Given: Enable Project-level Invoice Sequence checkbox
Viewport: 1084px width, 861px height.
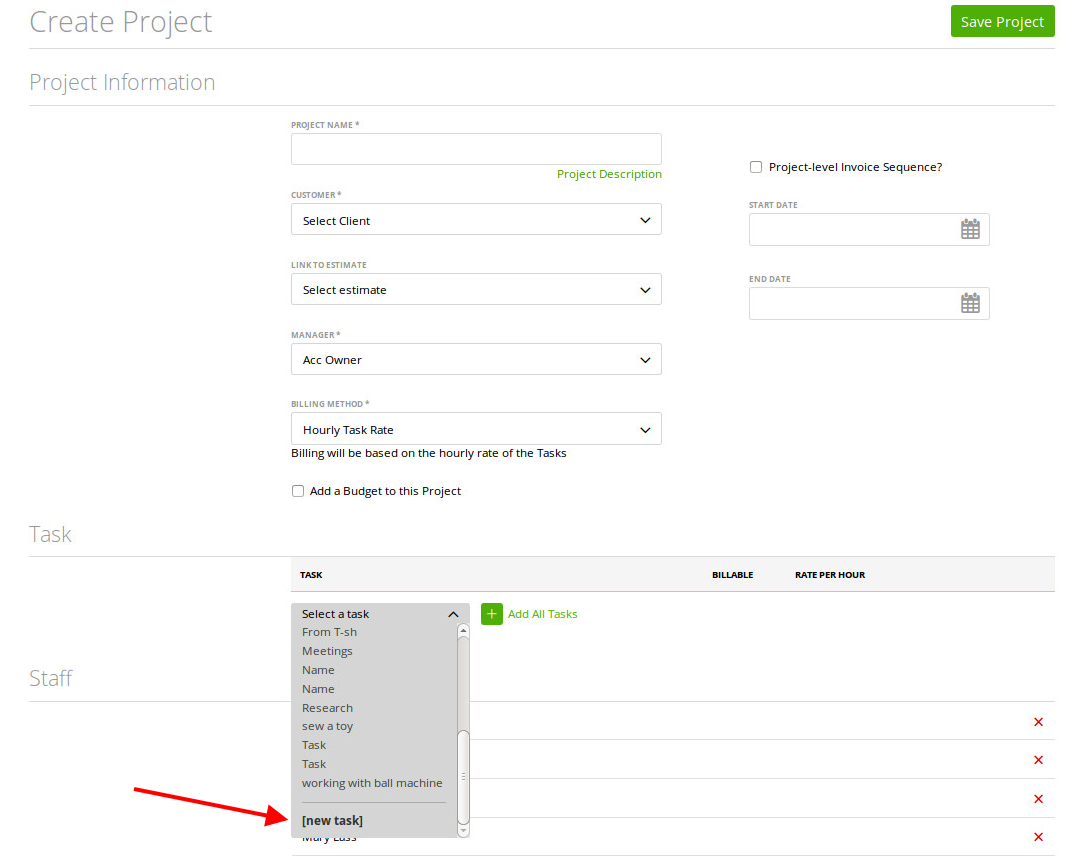Looking at the screenshot, I should [x=756, y=167].
